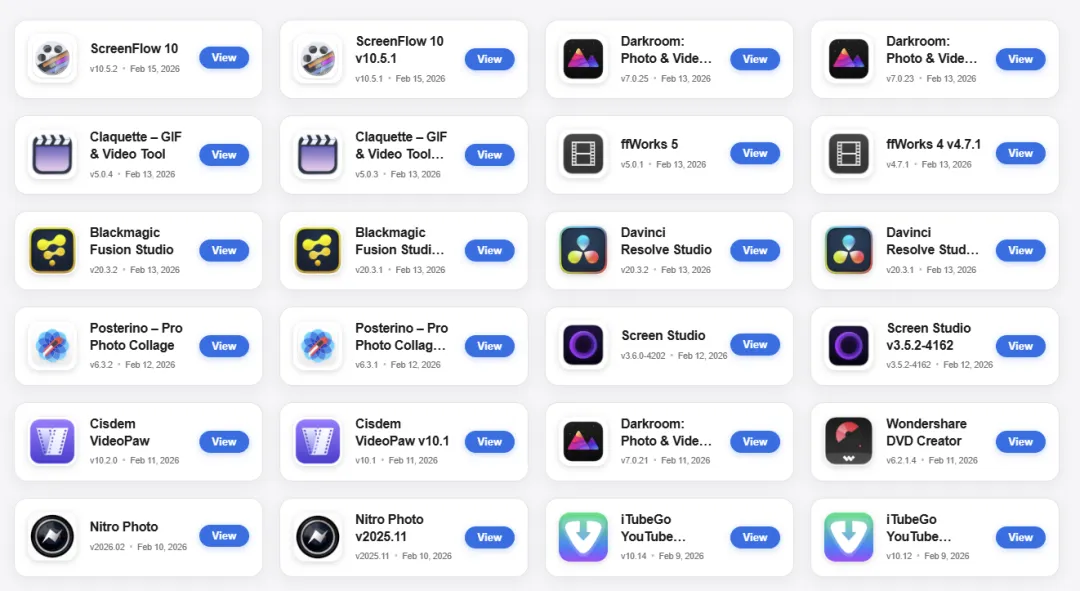Select the Wondershare DVD Creator icon
Image resolution: width=1080 pixels, height=591 pixels.
(849, 442)
